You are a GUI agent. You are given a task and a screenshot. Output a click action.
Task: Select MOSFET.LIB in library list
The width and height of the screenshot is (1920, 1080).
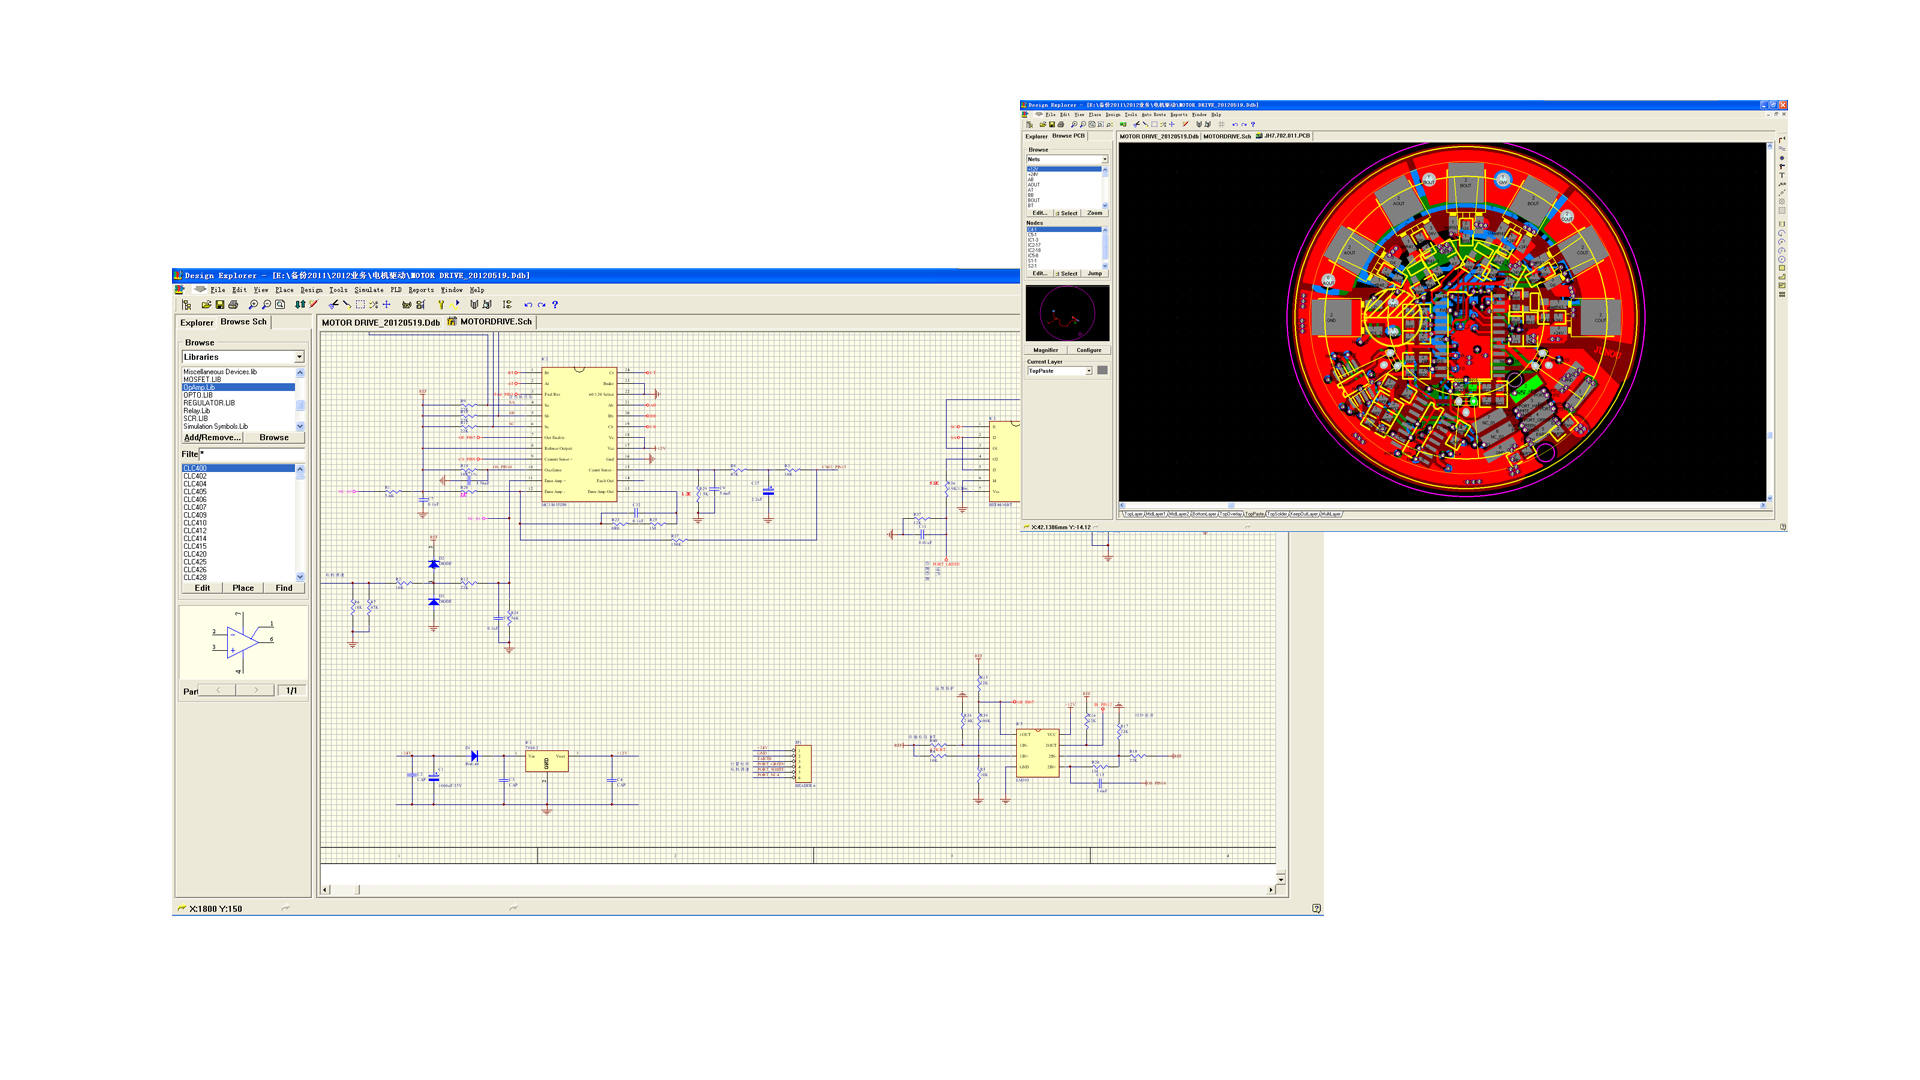[x=238, y=380]
